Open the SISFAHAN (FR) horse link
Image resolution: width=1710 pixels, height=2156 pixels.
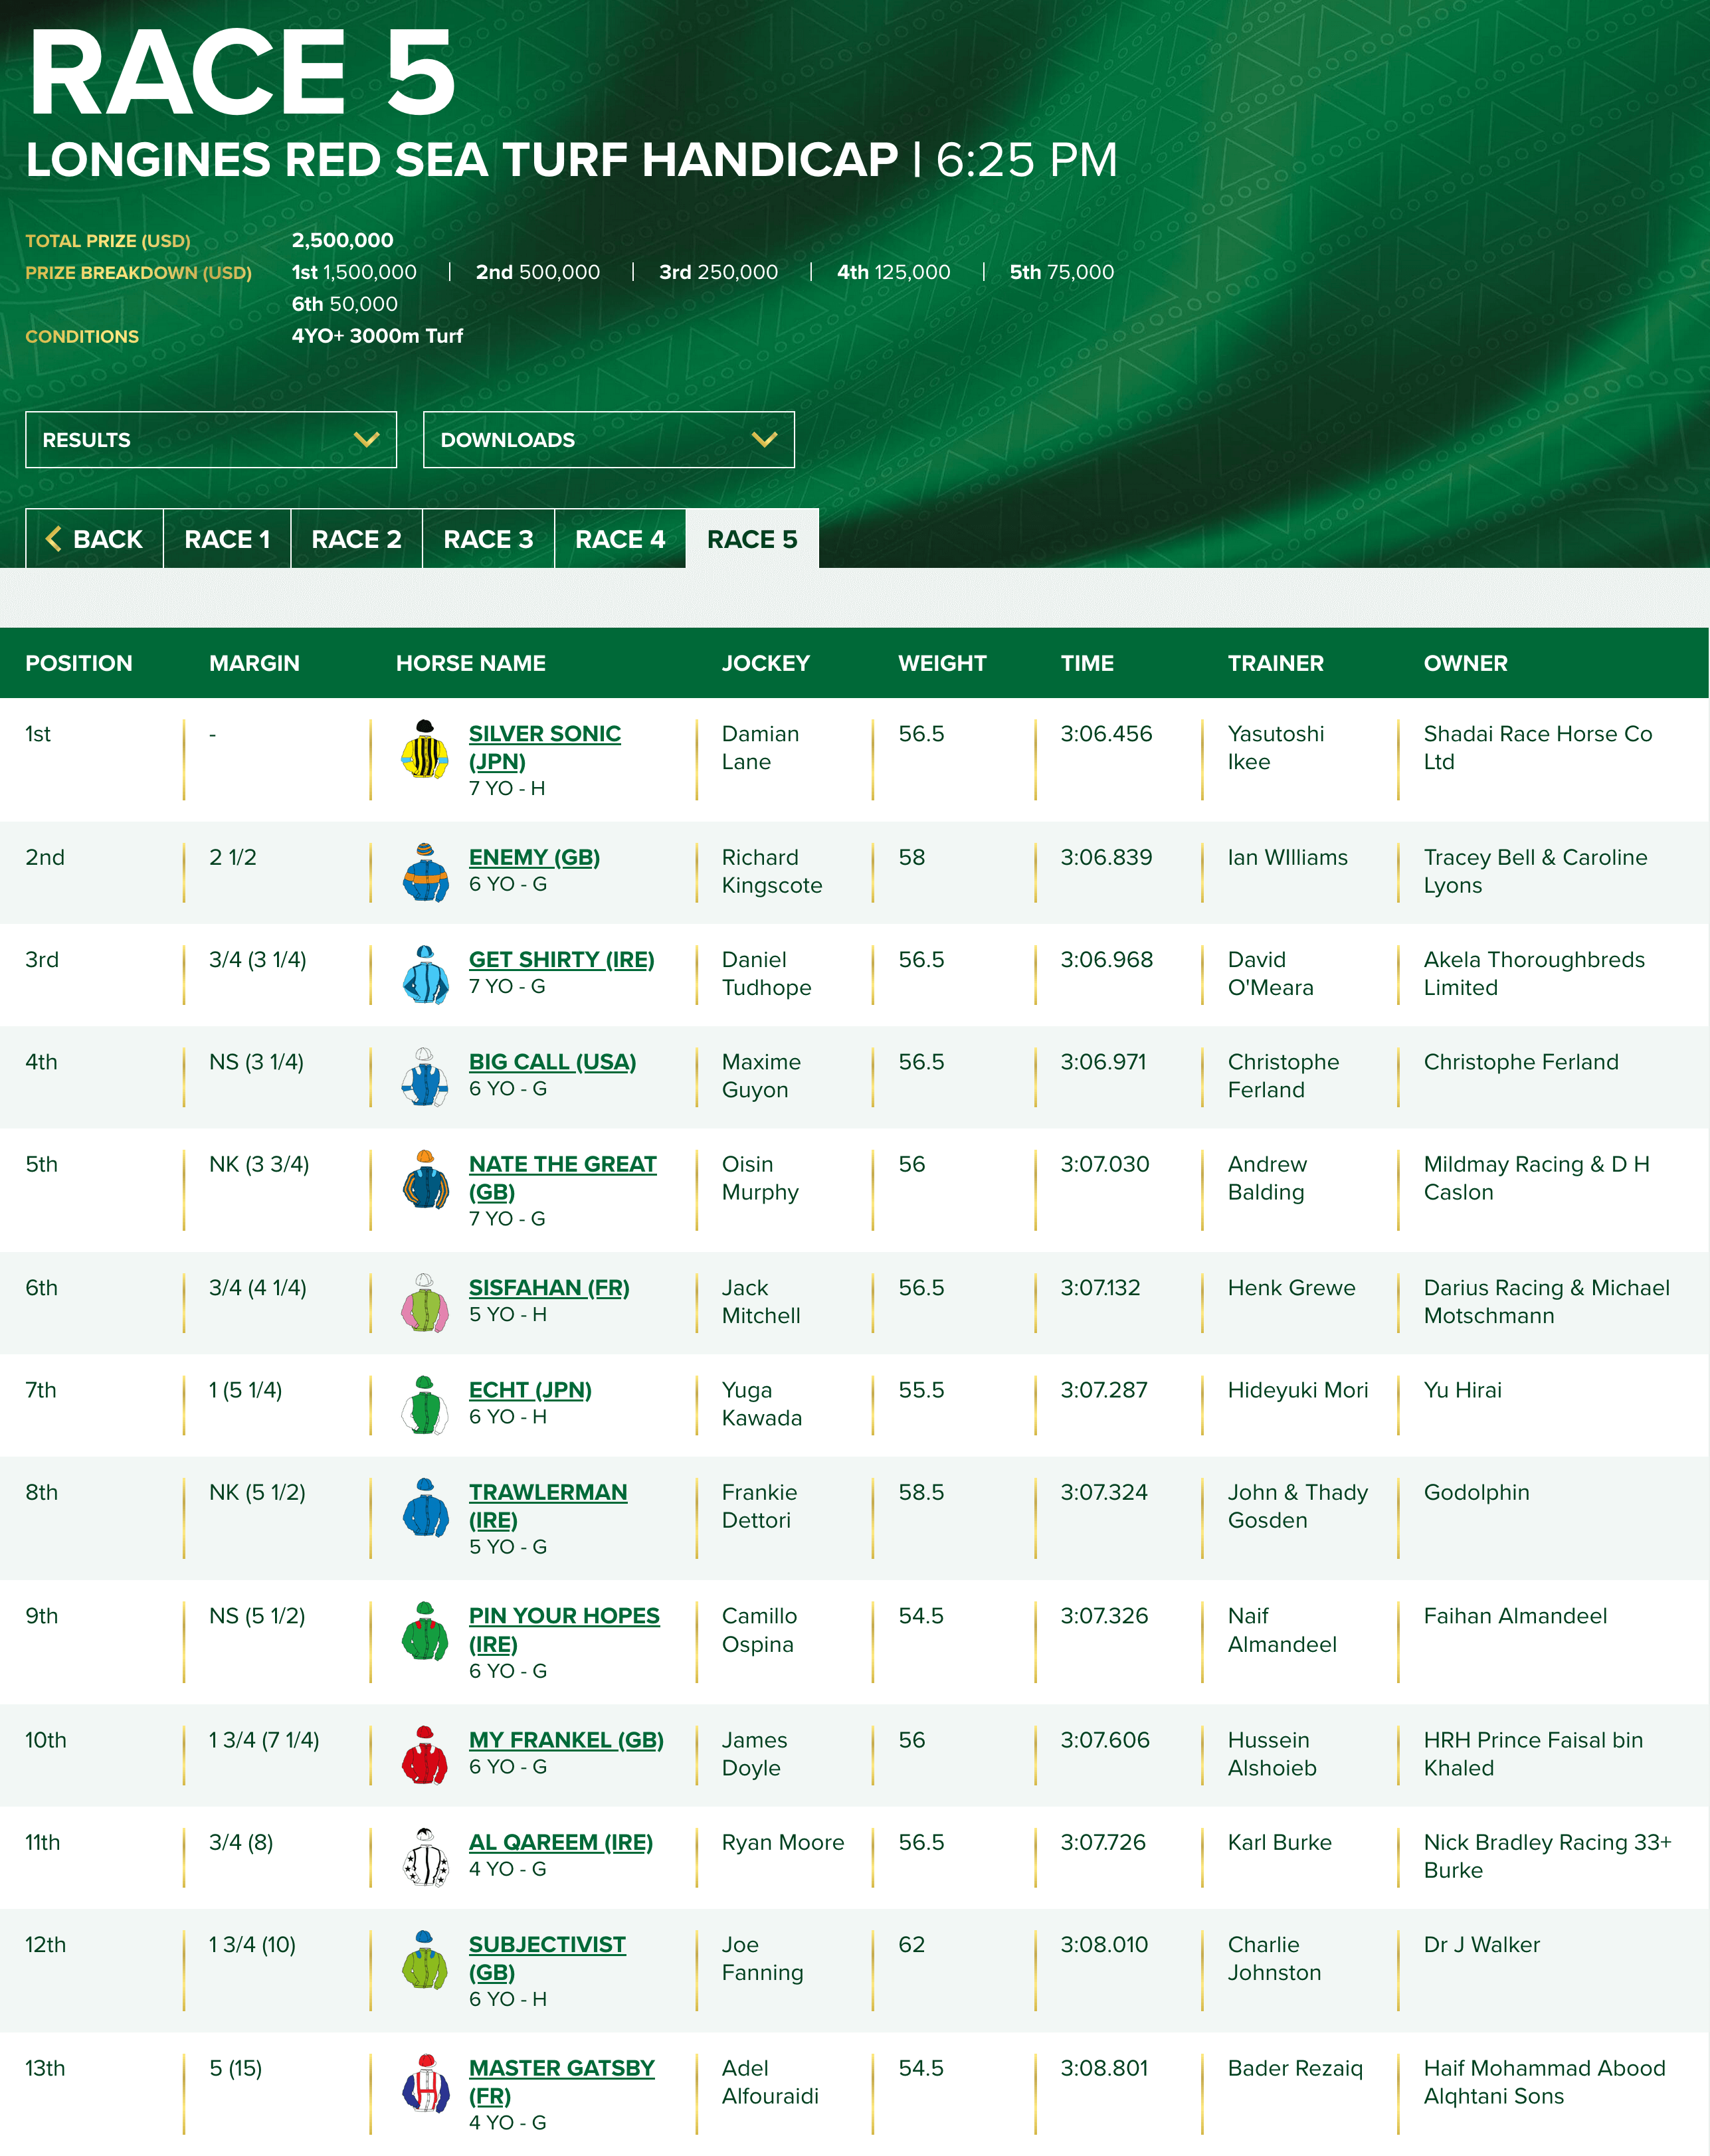(x=549, y=1288)
